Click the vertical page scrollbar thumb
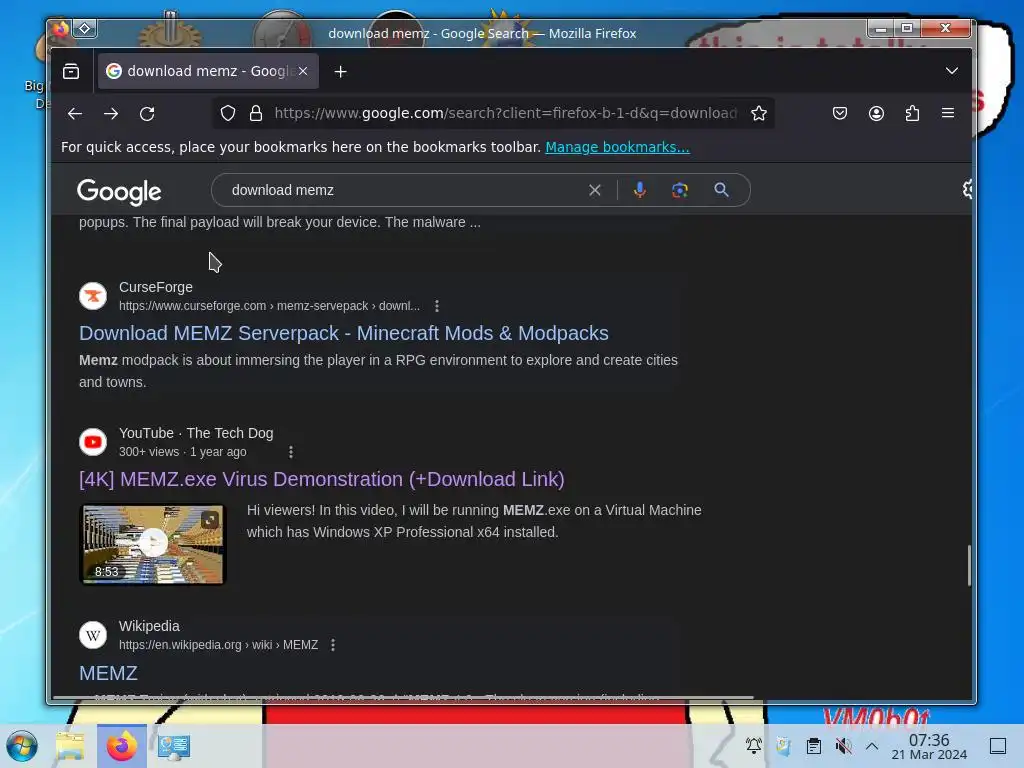Viewport: 1024px width, 768px height. coord(969,566)
